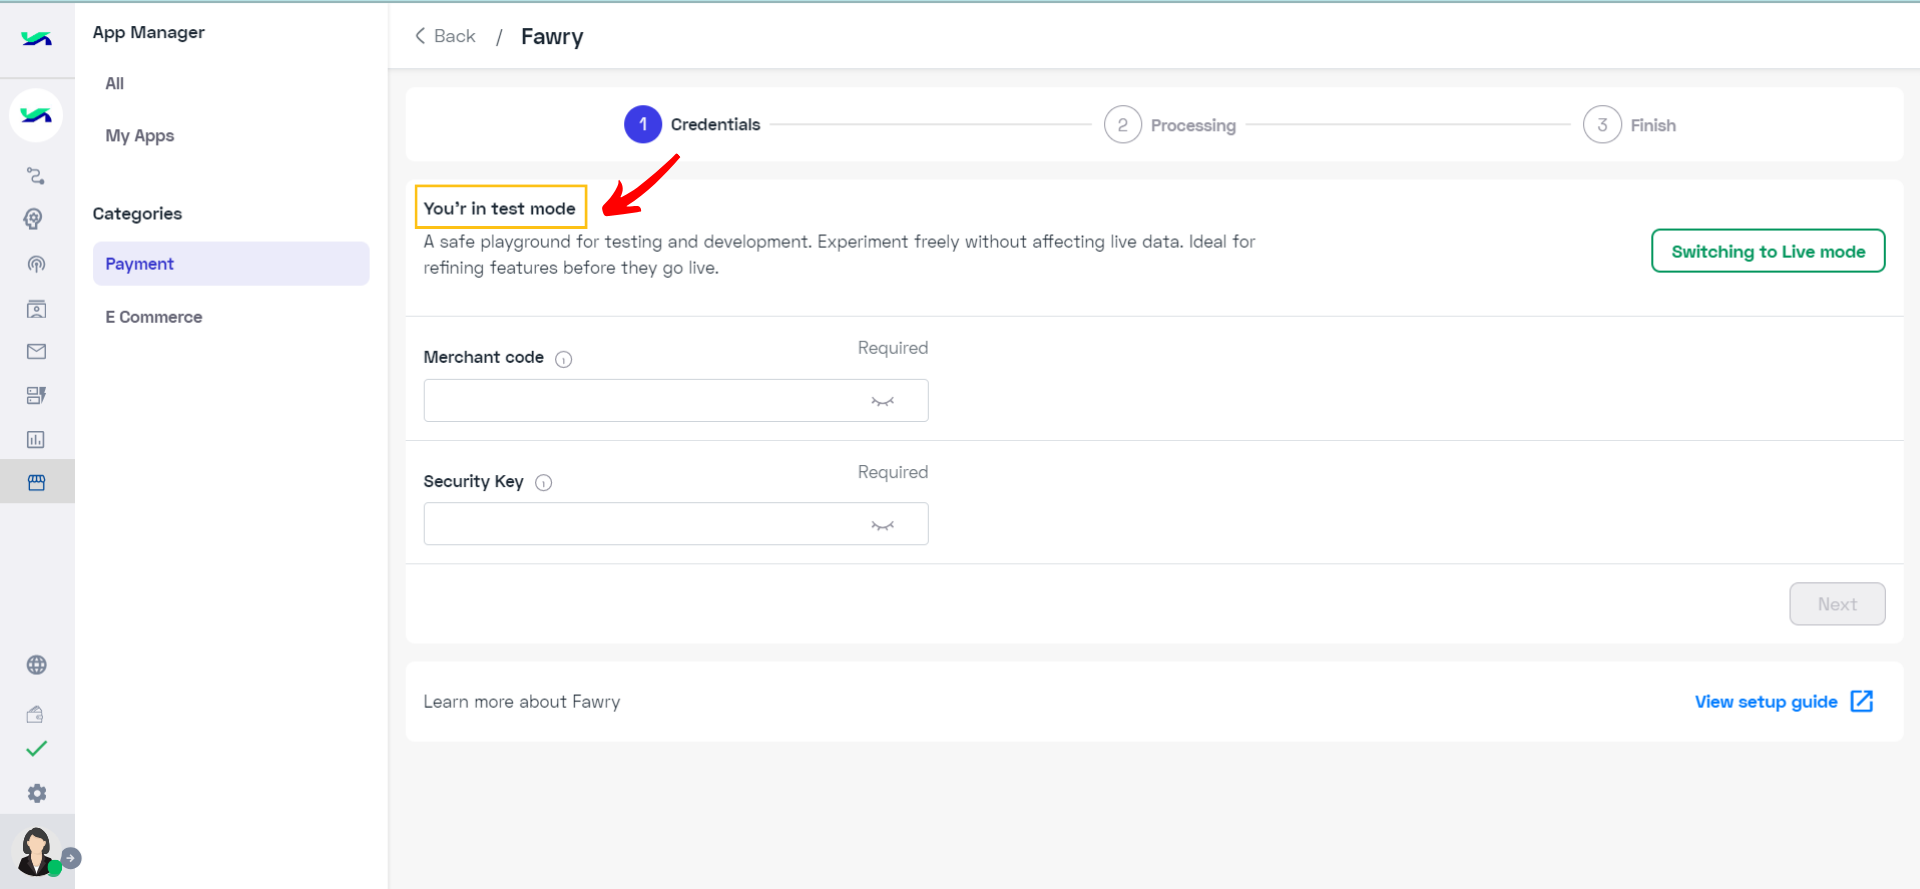This screenshot has width=1920, height=889.
Task: Open the contacts card icon in the sidebar
Action: click(36, 309)
